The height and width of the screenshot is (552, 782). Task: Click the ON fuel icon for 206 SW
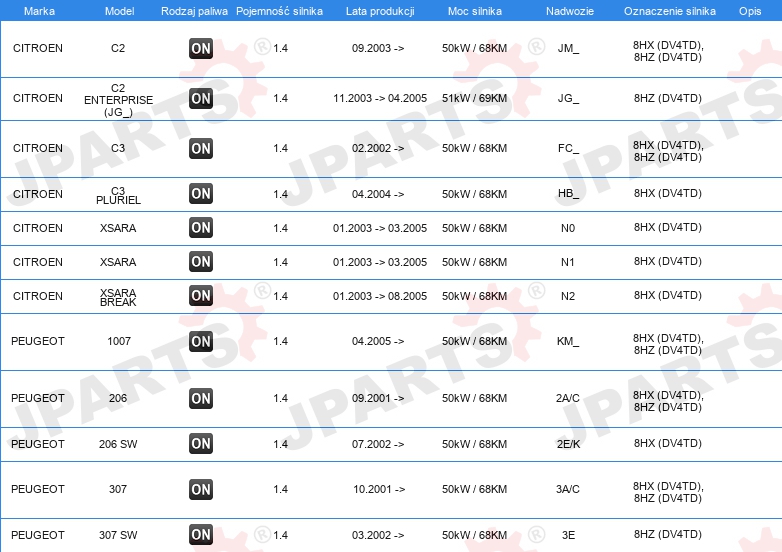(201, 443)
